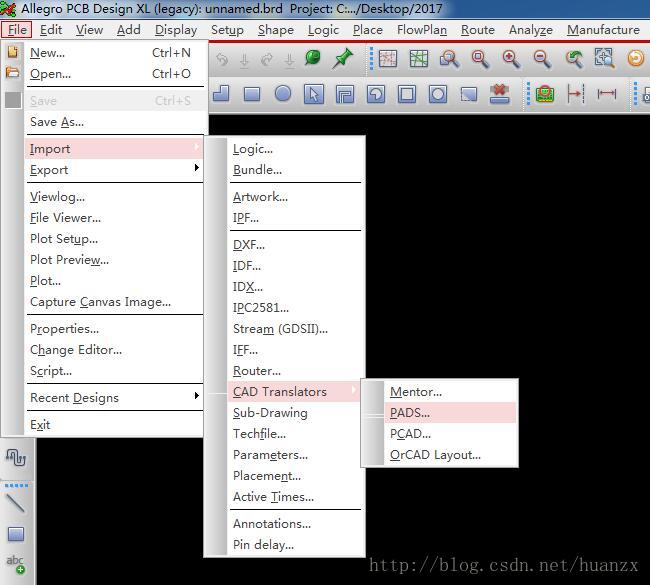Select the add line tool in left toolbar
650x585 pixels.
click(x=15, y=503)
